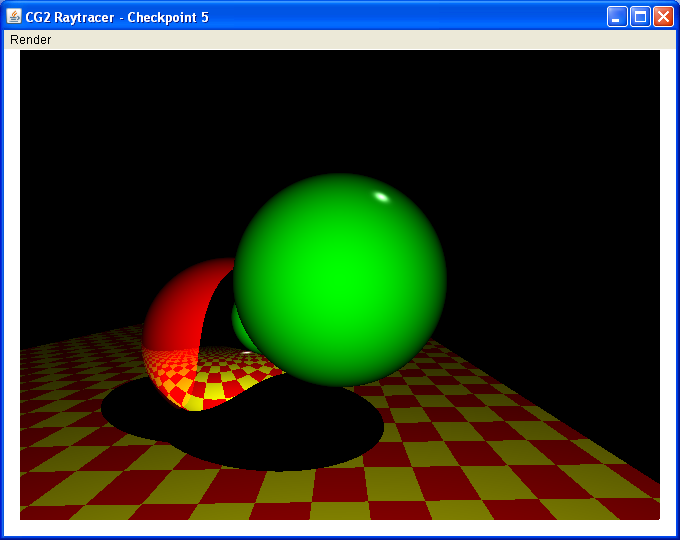Click the center of the large green sphere
This screenshot has width=680, height=540.
point(340,280)
